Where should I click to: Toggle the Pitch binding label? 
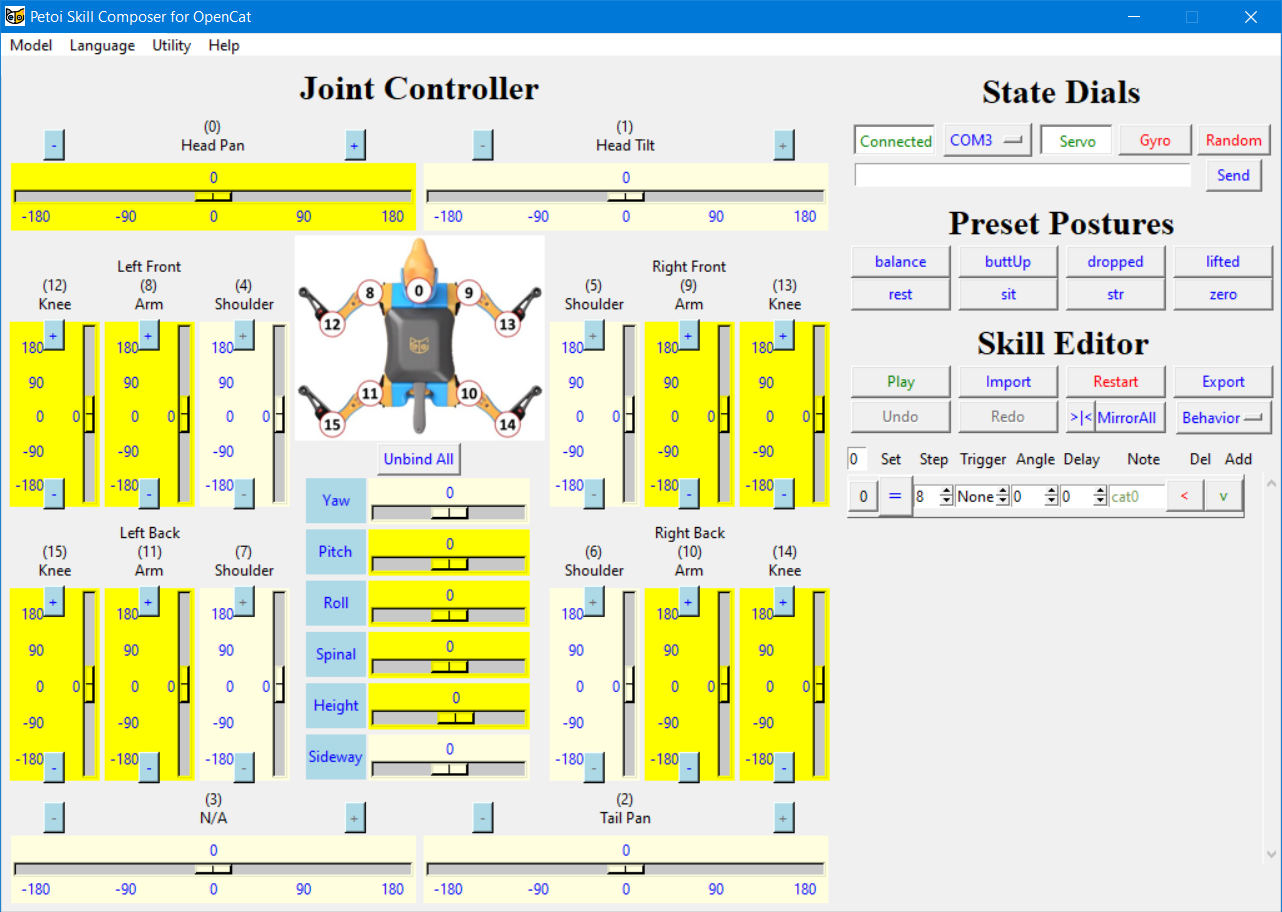tap(336, 552)
